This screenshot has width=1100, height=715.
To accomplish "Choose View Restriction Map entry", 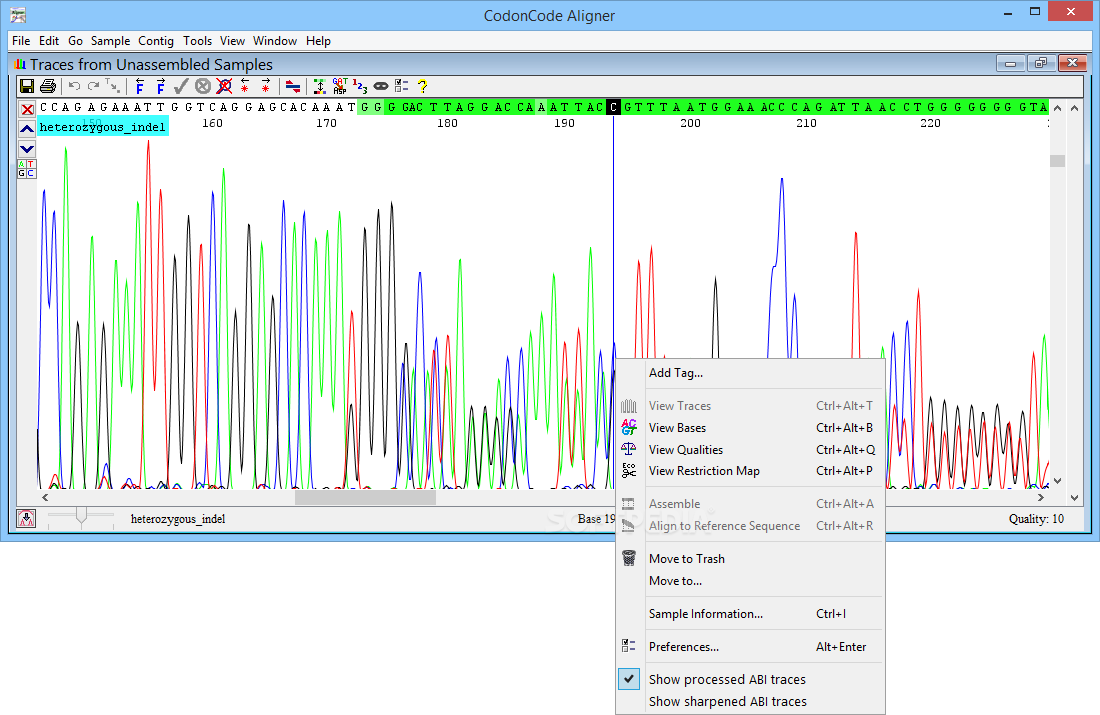I will [x=751, y=471].
